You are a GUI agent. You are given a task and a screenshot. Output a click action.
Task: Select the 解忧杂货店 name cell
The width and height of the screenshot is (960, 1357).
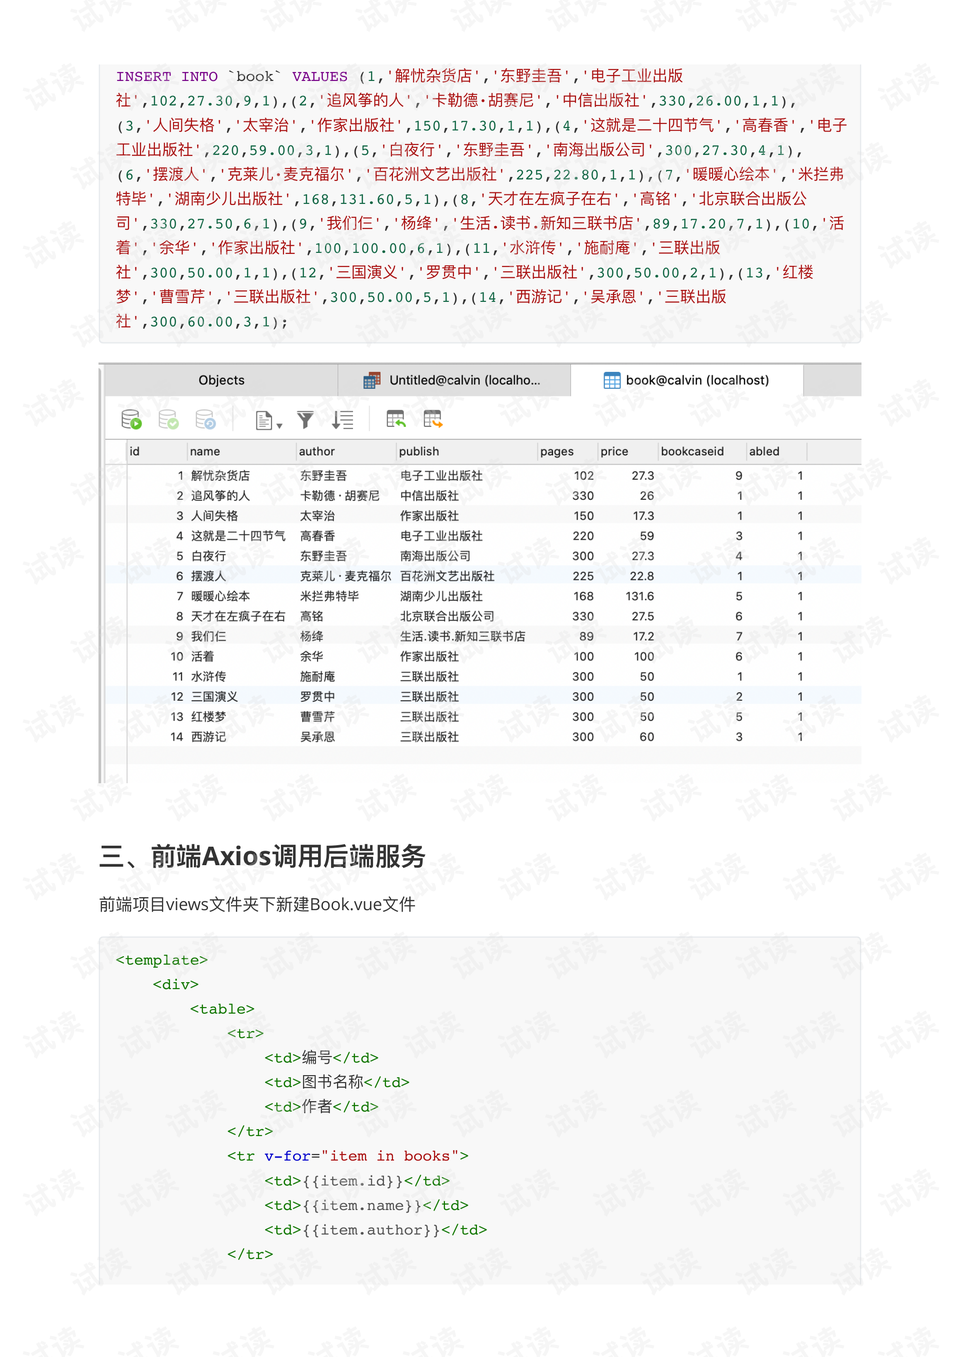pos(220,476)
